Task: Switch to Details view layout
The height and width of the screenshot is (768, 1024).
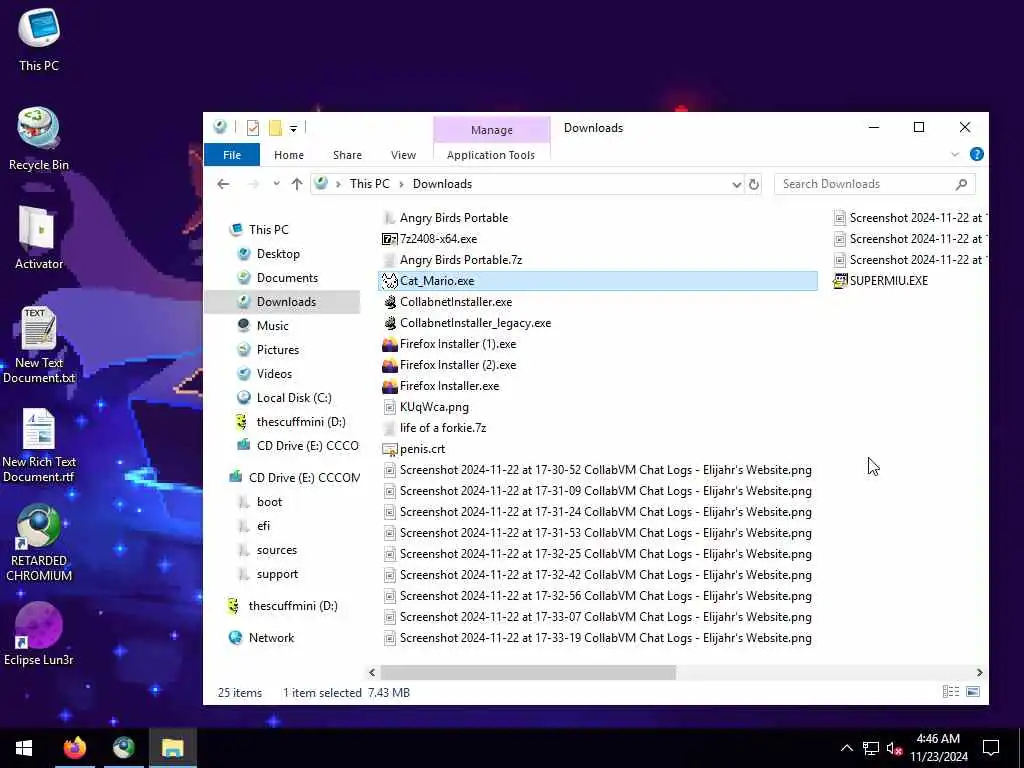Action: pyautogui.click(x=951, y=692)
